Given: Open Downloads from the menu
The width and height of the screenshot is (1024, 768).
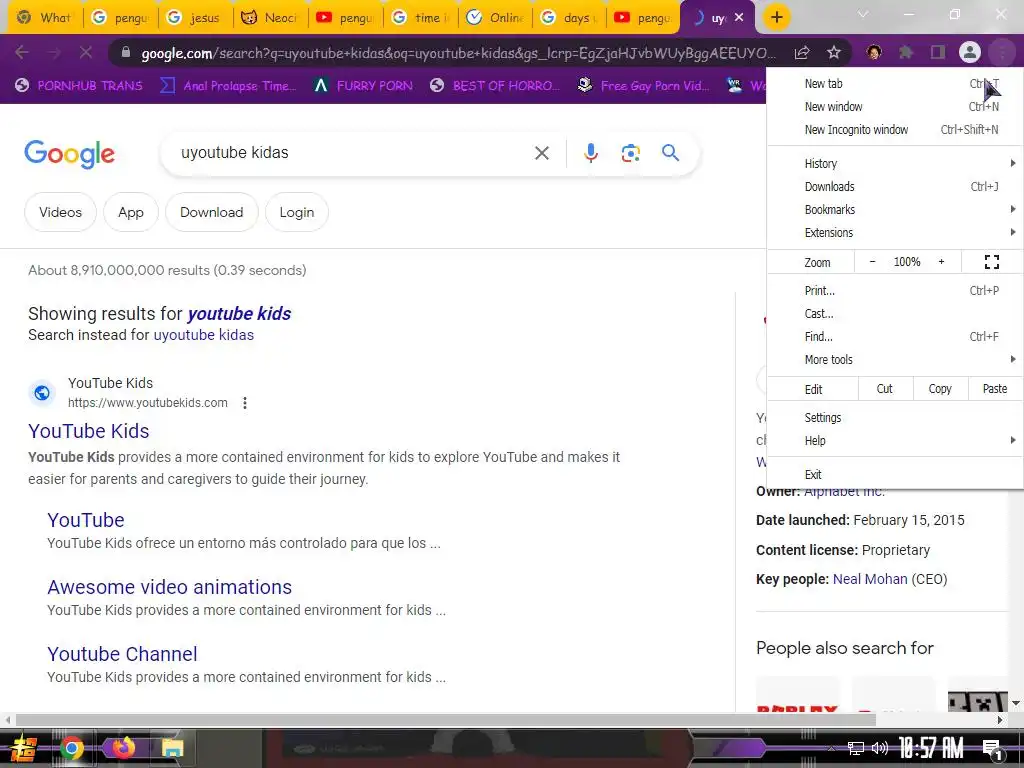Looking at the screenshot, I should [x=895, y=187].
